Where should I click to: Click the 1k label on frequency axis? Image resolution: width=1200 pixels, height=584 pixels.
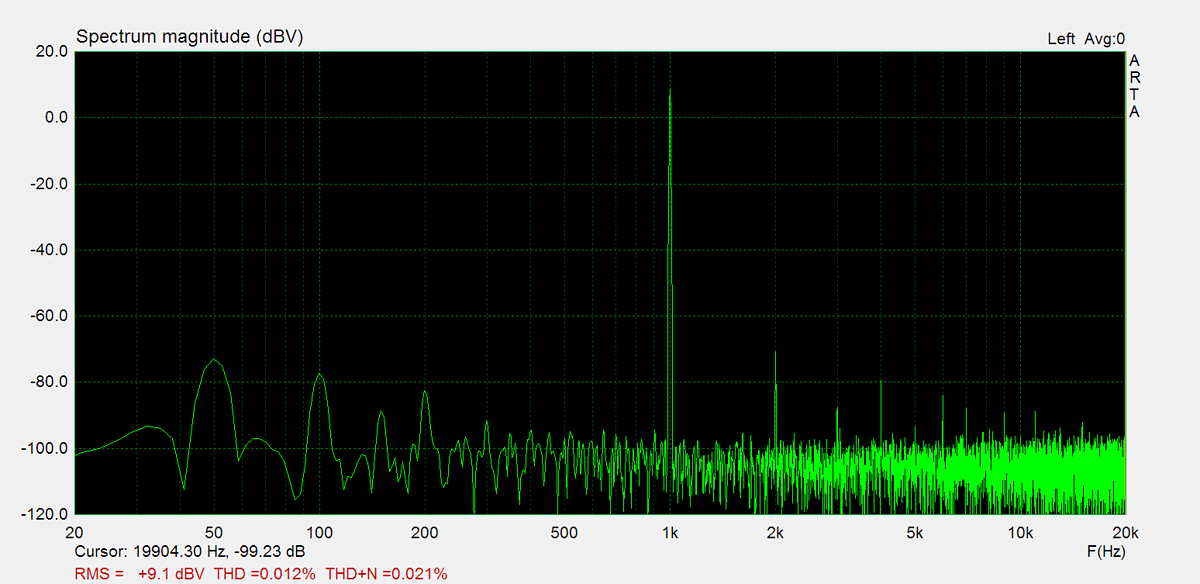click(670, 533)
